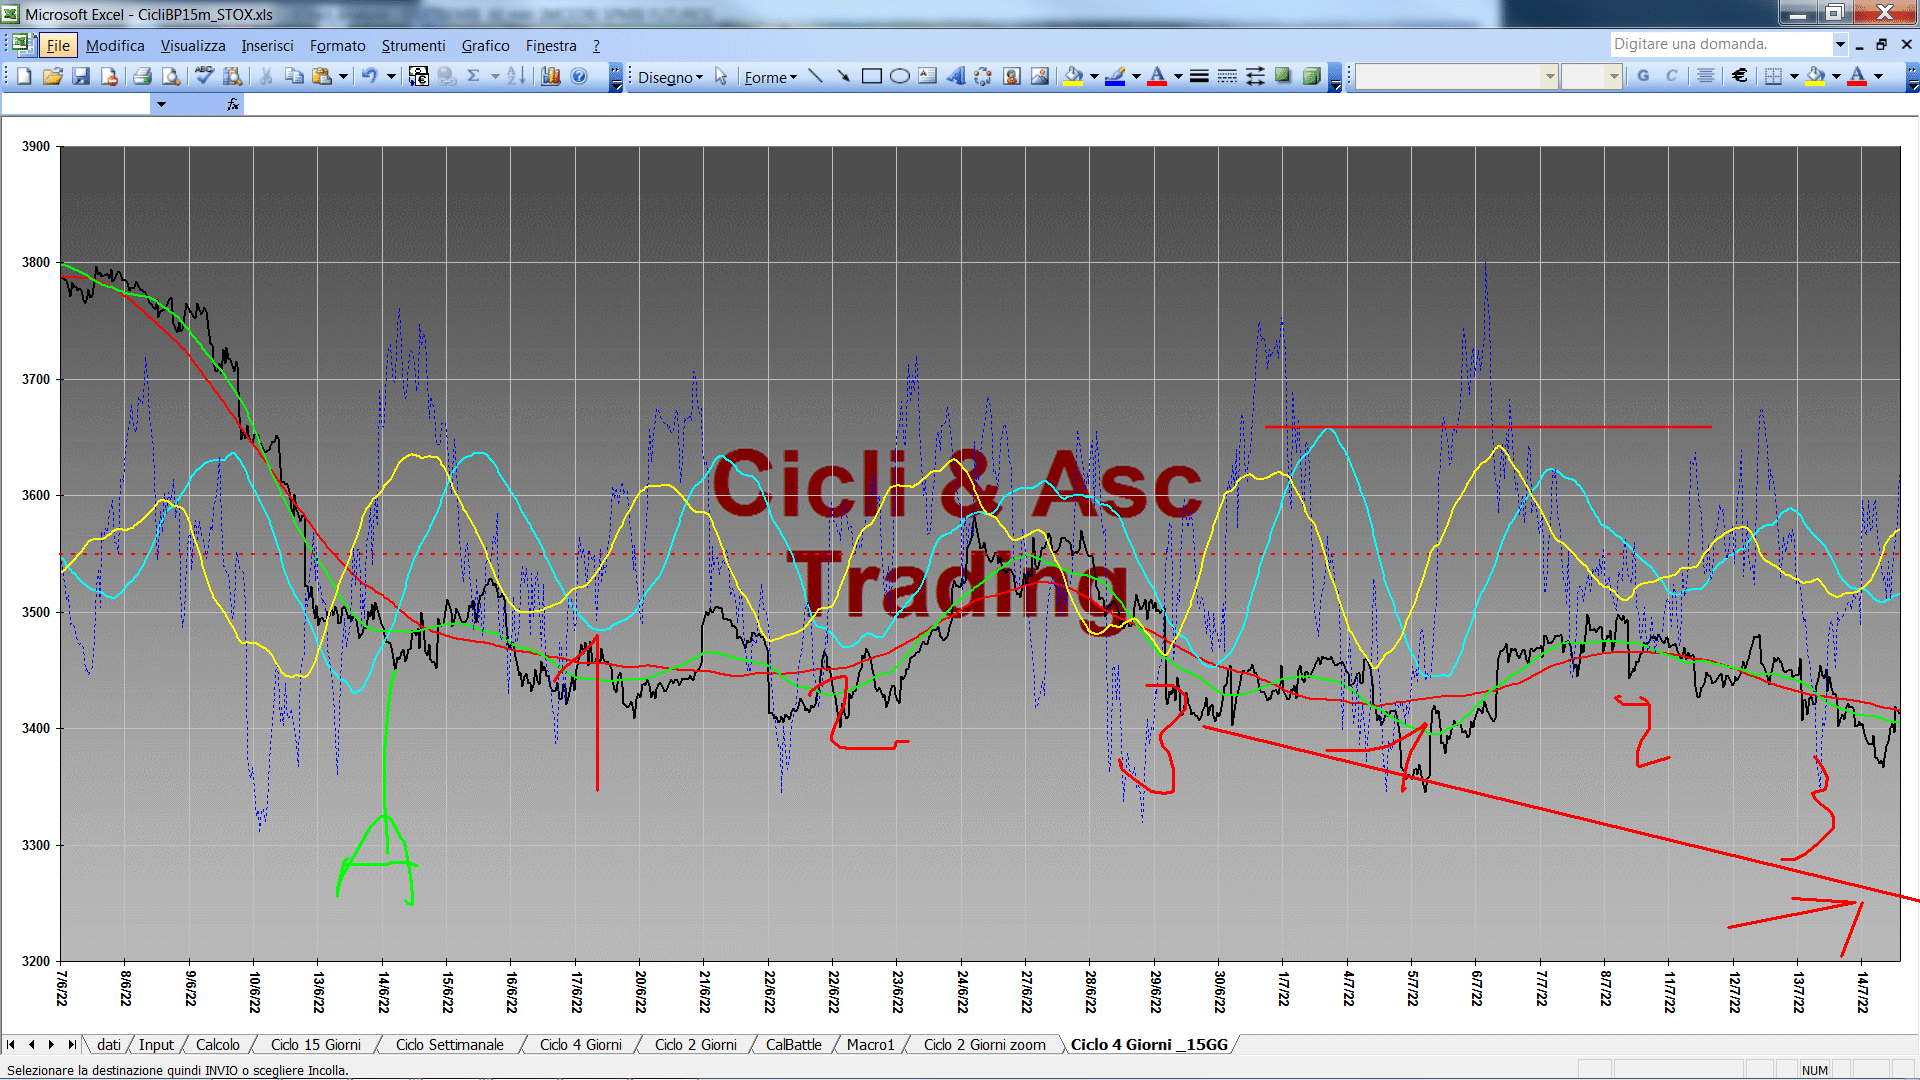Click the Undo arrow icon
The width and height of the screenshot is (1920, 1080).
pyautogui.click(x=370, y=76)
